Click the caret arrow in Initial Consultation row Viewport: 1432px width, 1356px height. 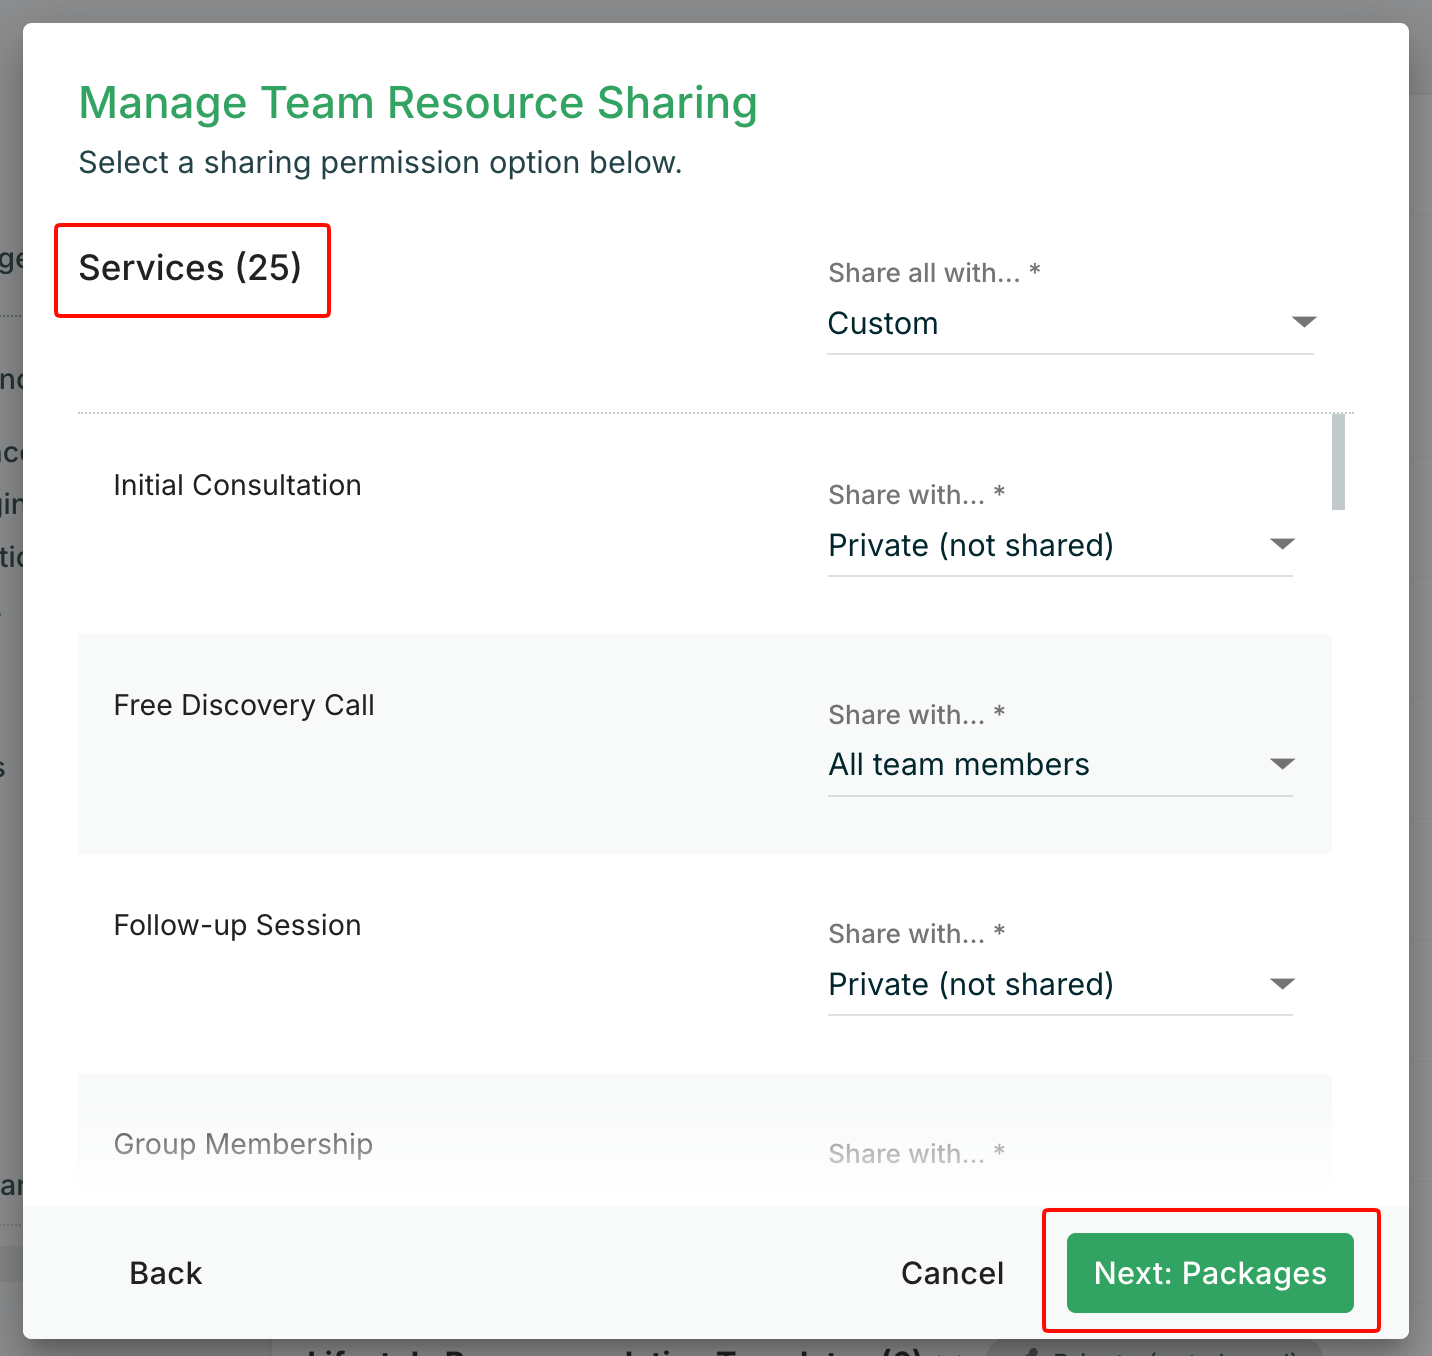[x=1282, y=544]
